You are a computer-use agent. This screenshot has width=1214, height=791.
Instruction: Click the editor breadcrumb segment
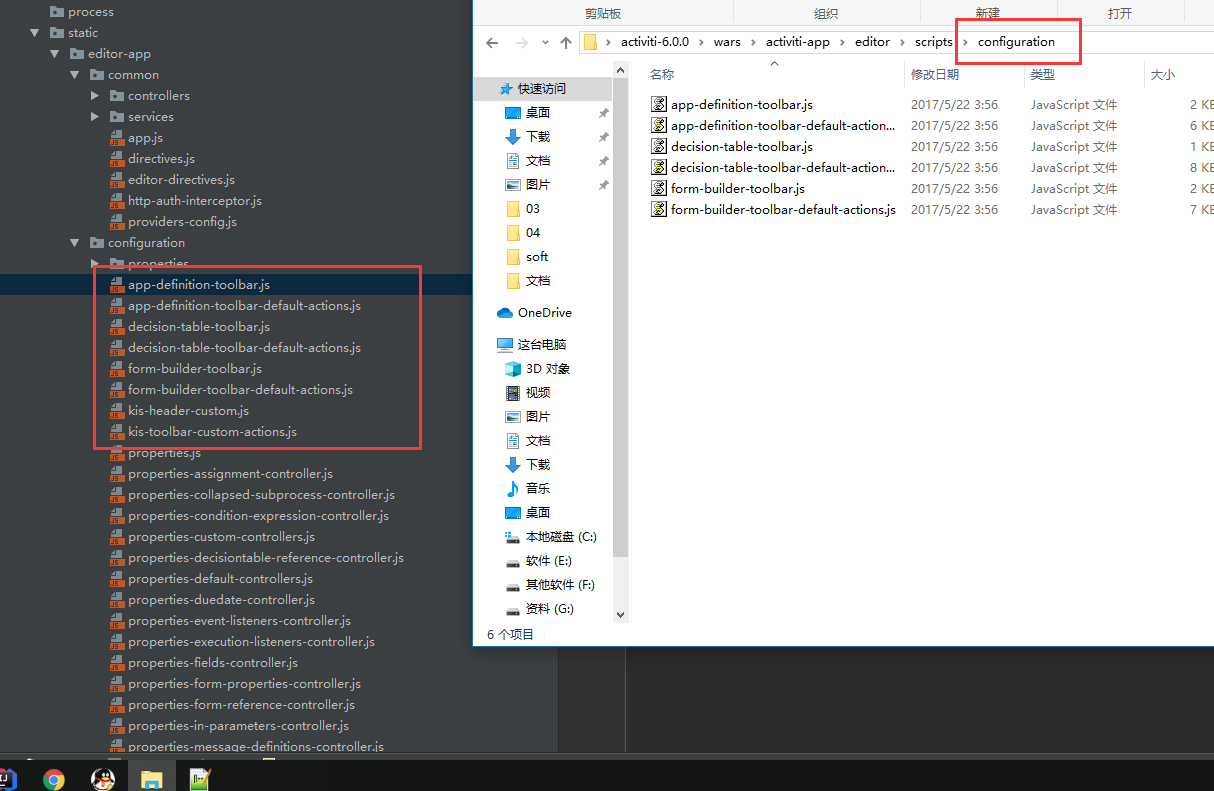[x=872, y=42]
